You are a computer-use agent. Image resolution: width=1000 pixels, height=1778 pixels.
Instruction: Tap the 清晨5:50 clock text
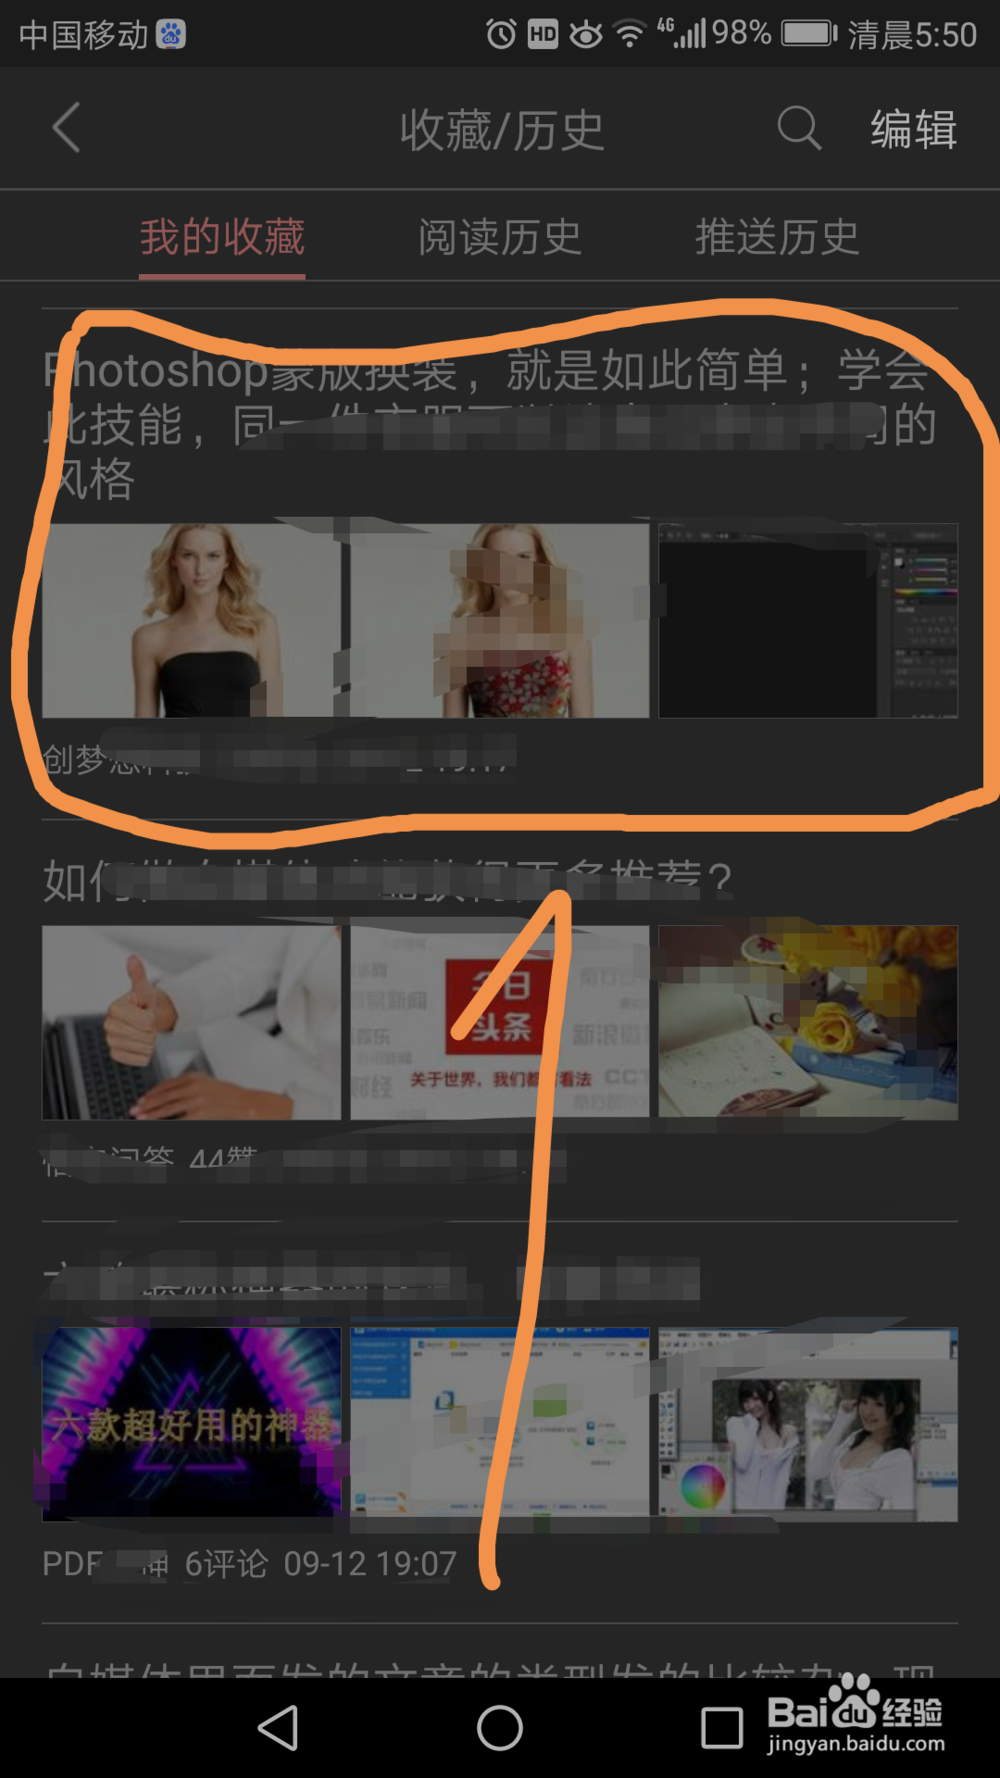[x=912, y=35]
